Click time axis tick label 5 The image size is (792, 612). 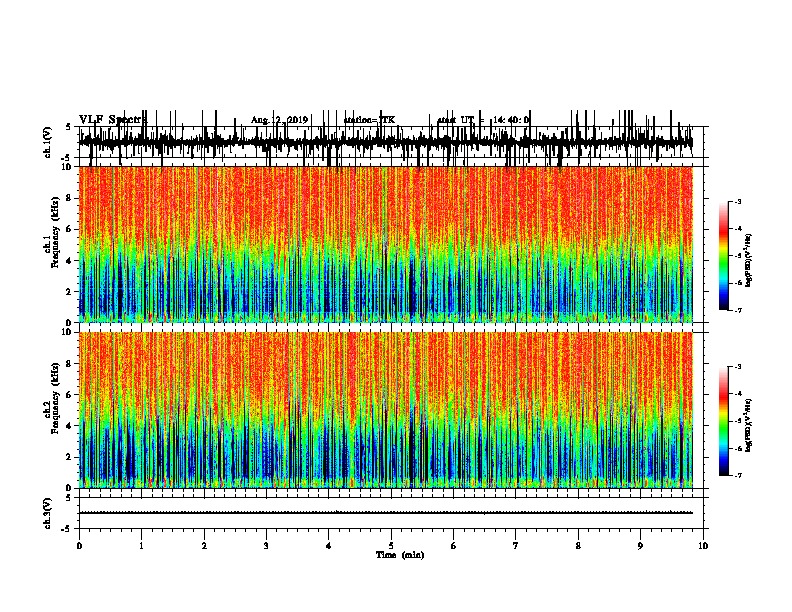391,546
